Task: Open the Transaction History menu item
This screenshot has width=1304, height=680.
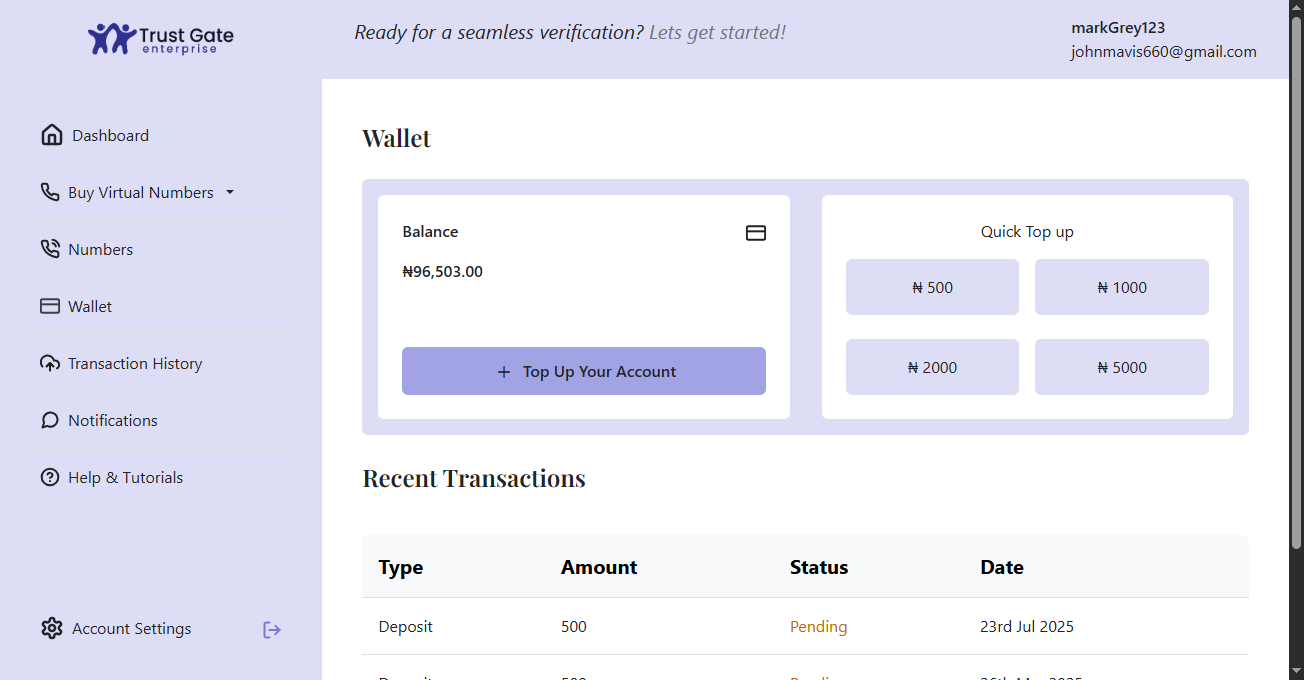Action: pyautogui.click(x=135, y=363)
